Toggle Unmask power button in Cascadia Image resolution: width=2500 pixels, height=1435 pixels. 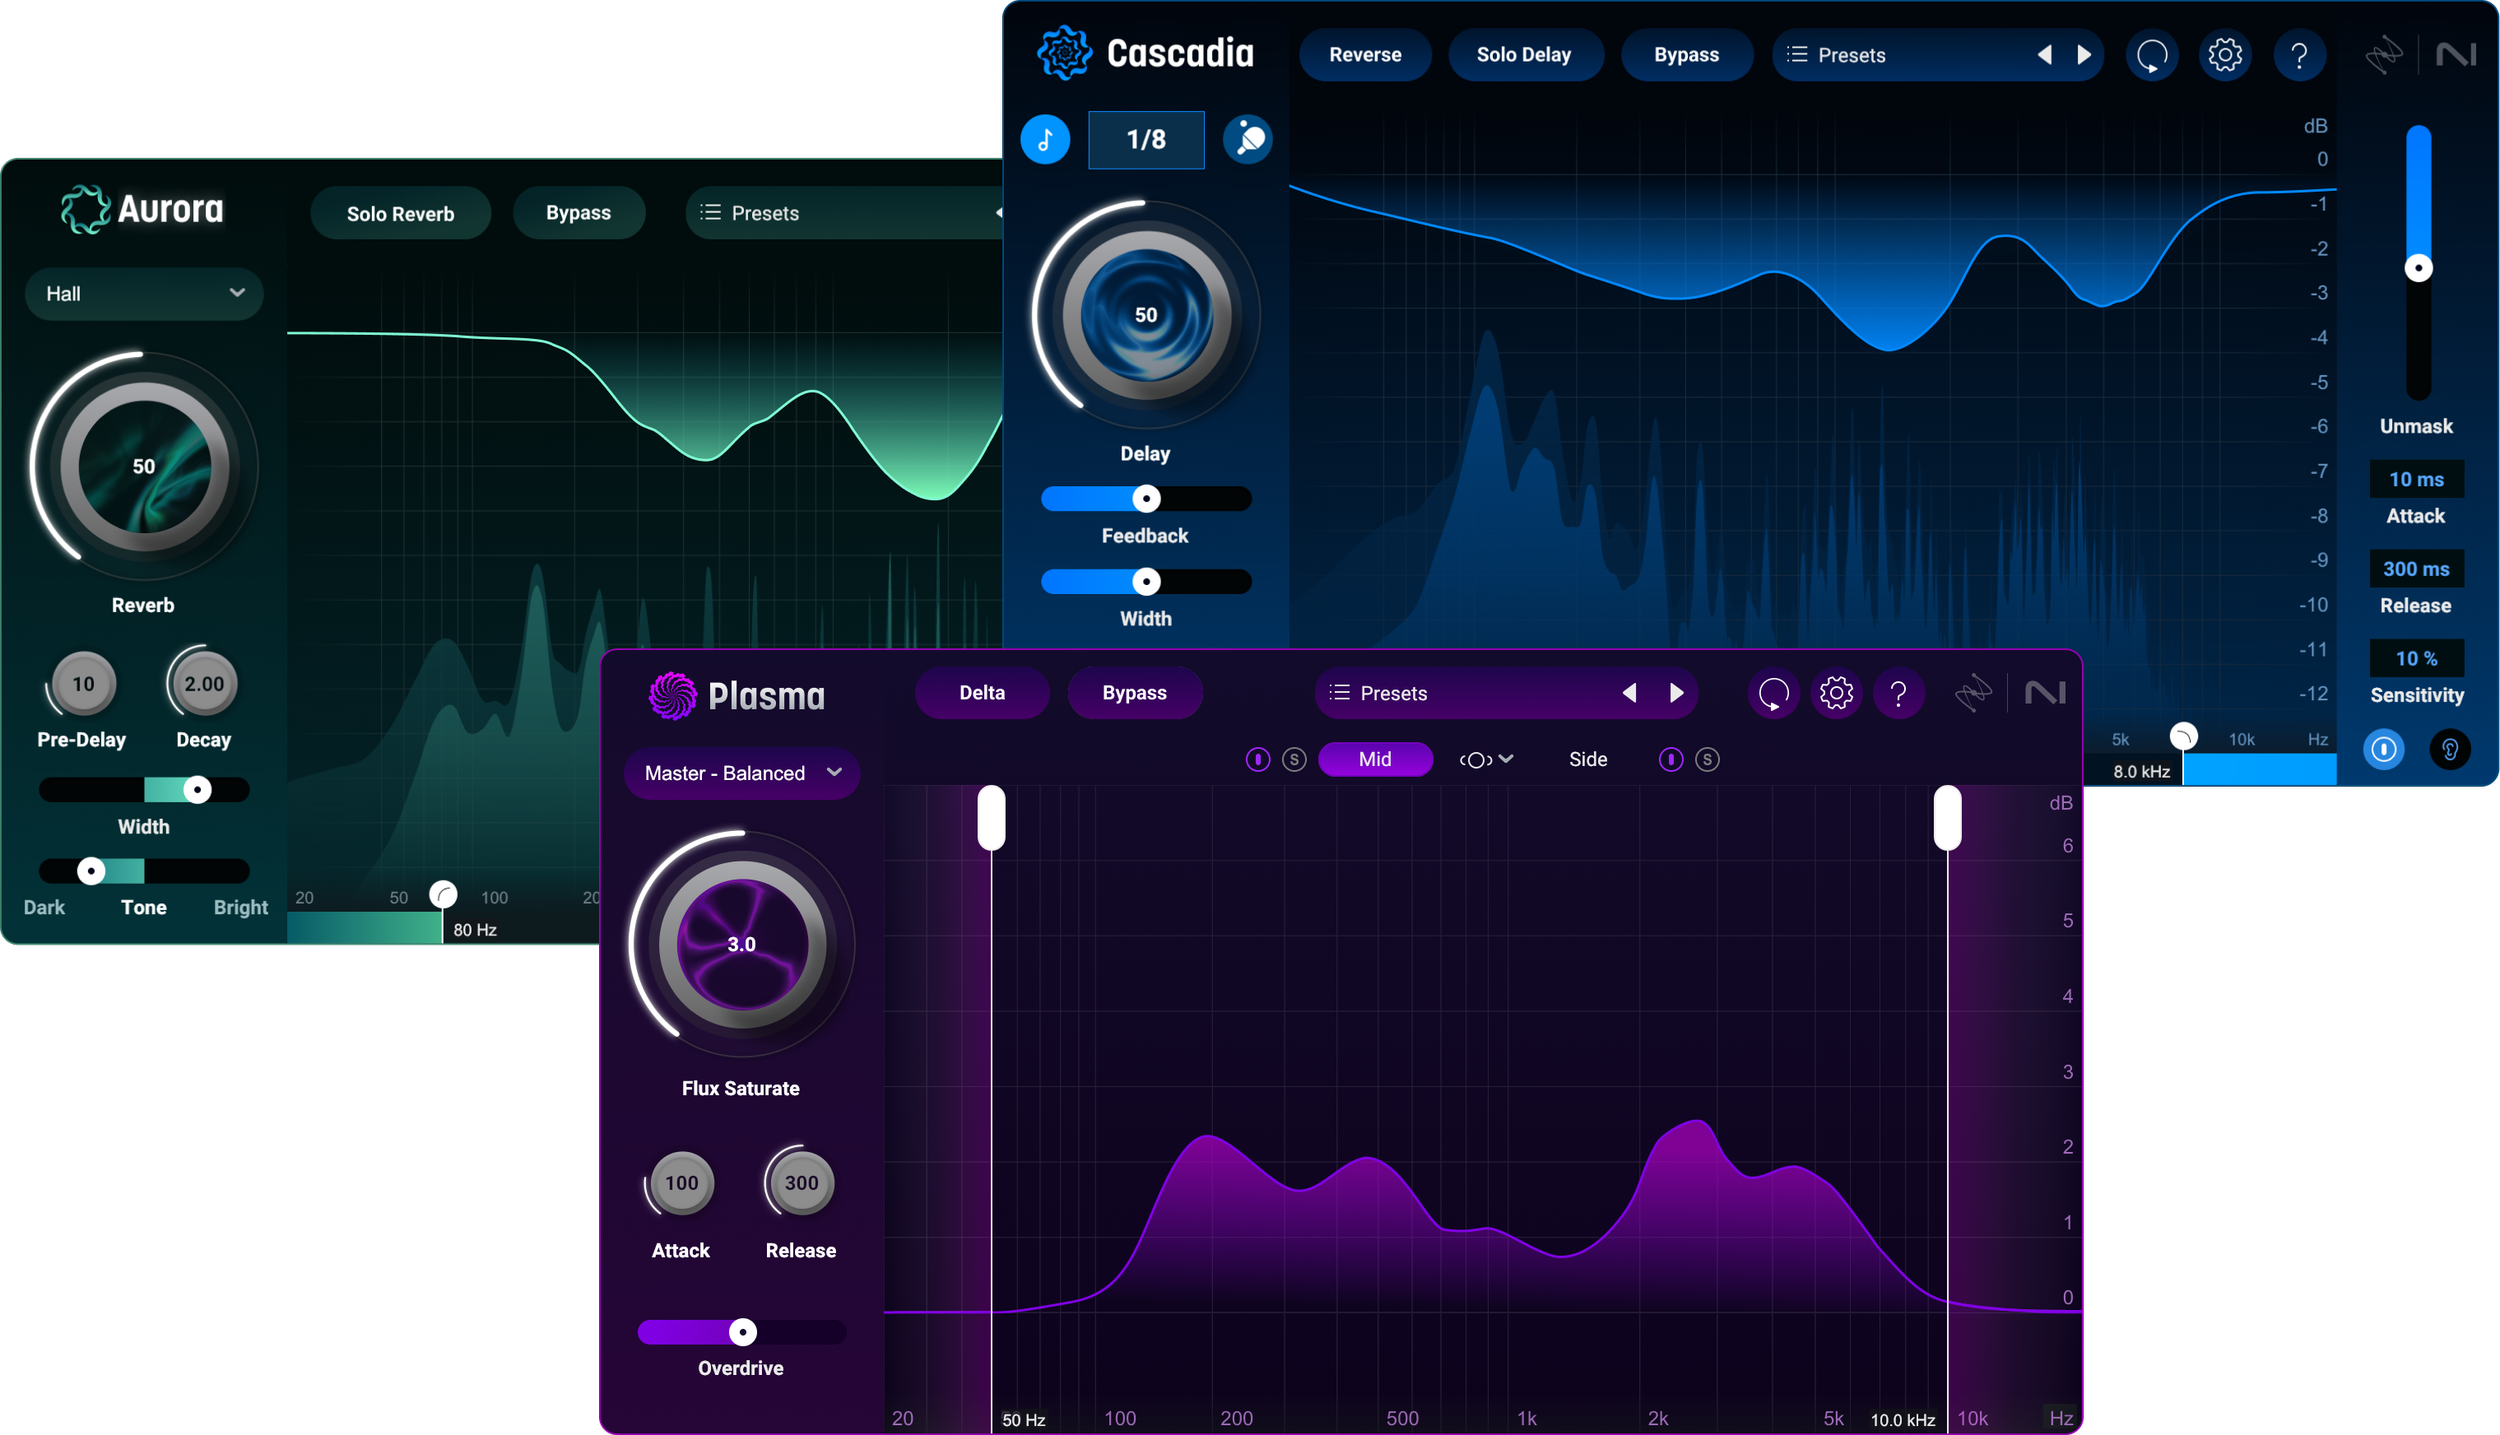click(x=2384, y=749)
